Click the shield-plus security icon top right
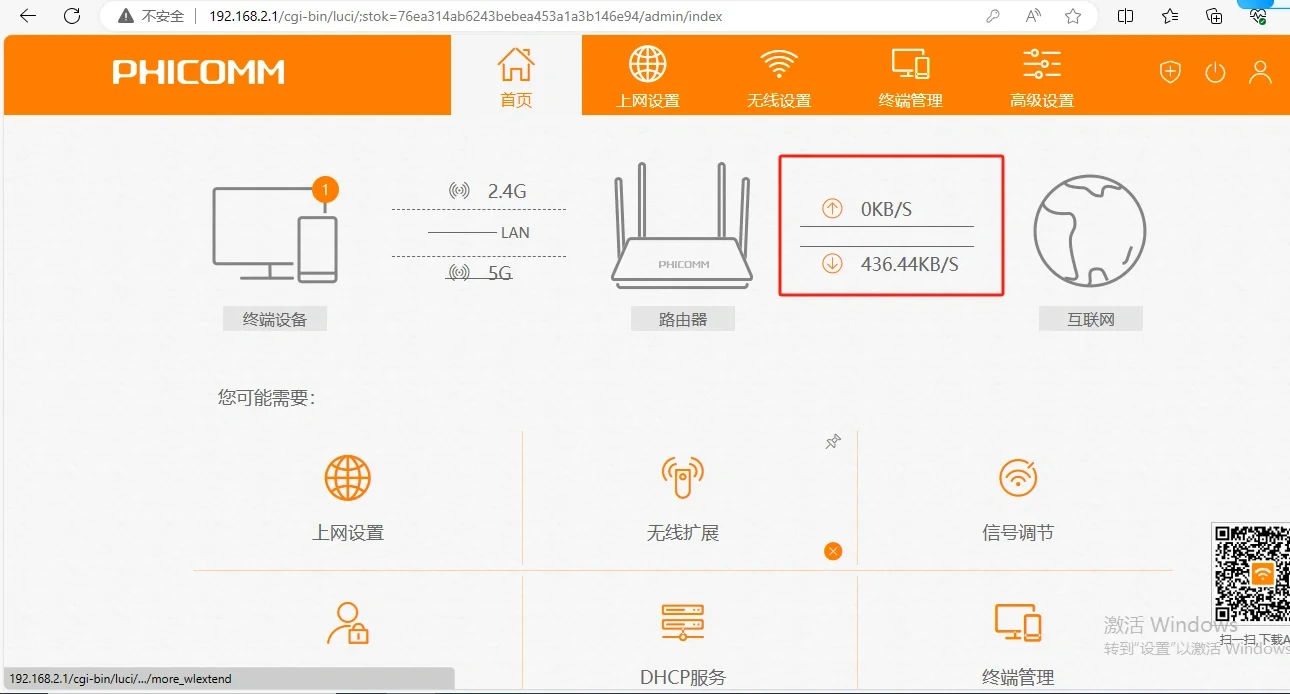The width and height of the screenshot is (1290, 694). pyautogui.click(x=1169, y=71)
